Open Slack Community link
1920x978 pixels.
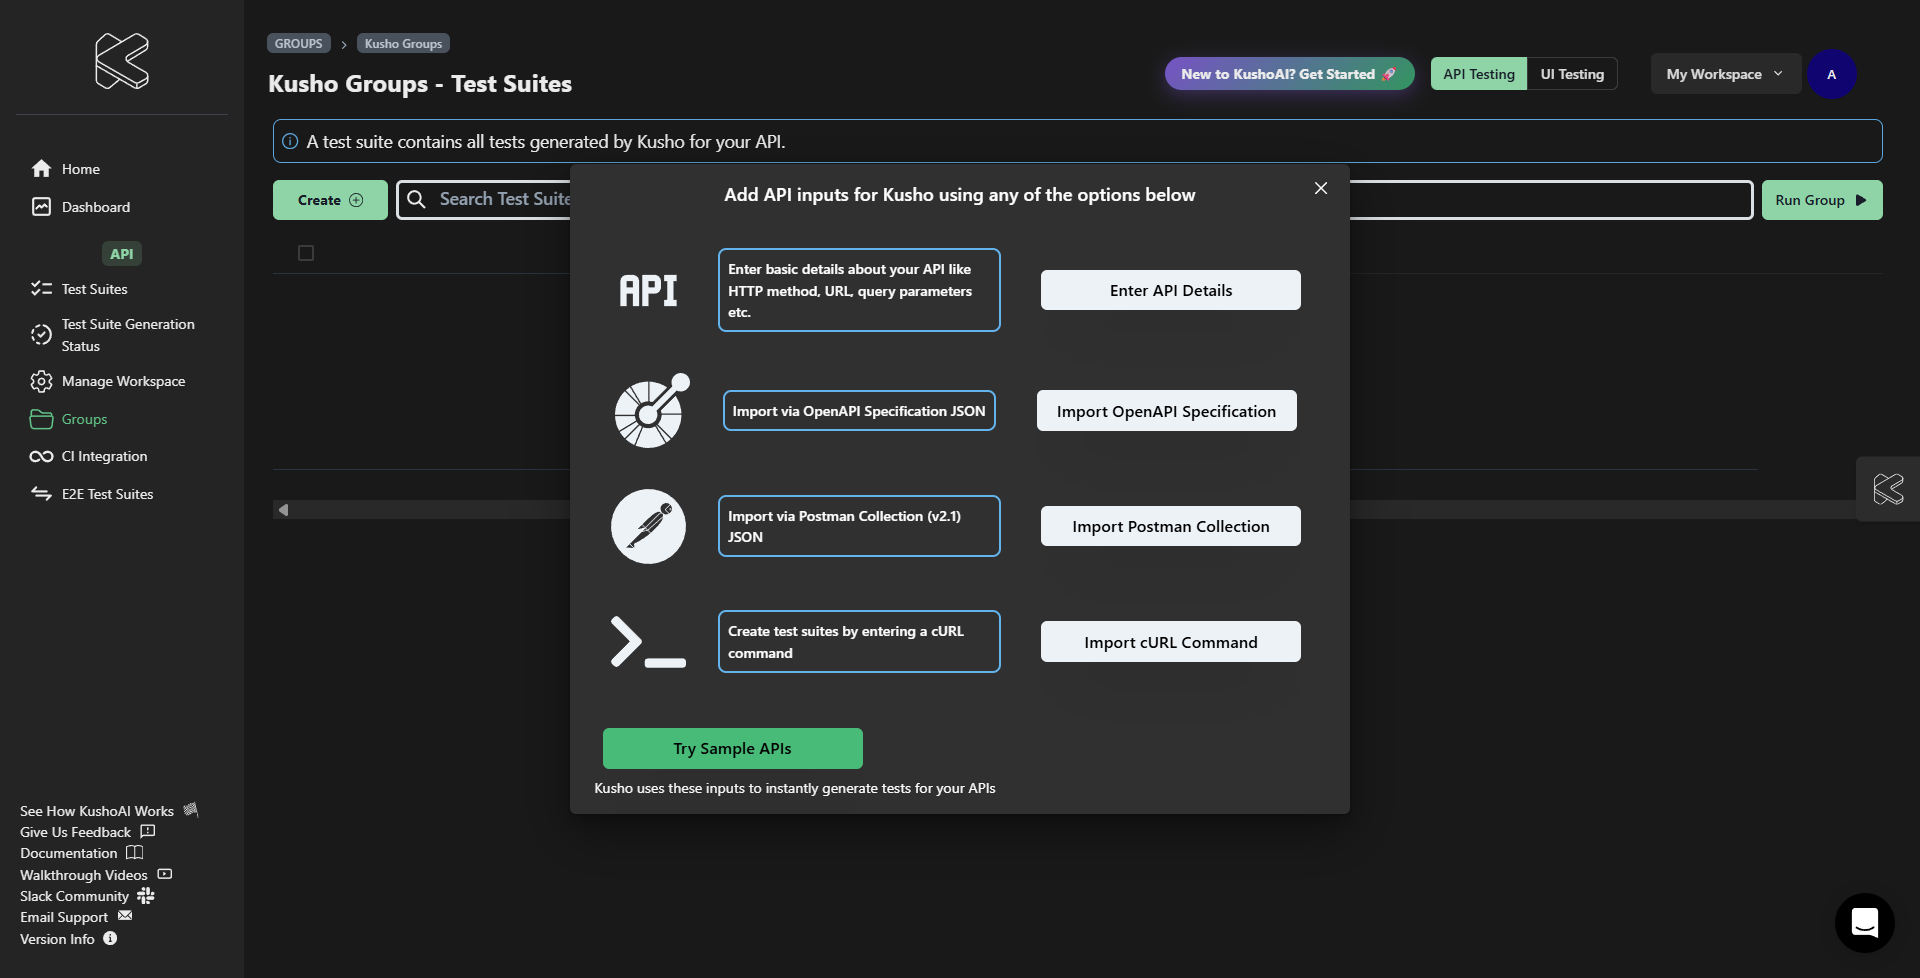75,896
